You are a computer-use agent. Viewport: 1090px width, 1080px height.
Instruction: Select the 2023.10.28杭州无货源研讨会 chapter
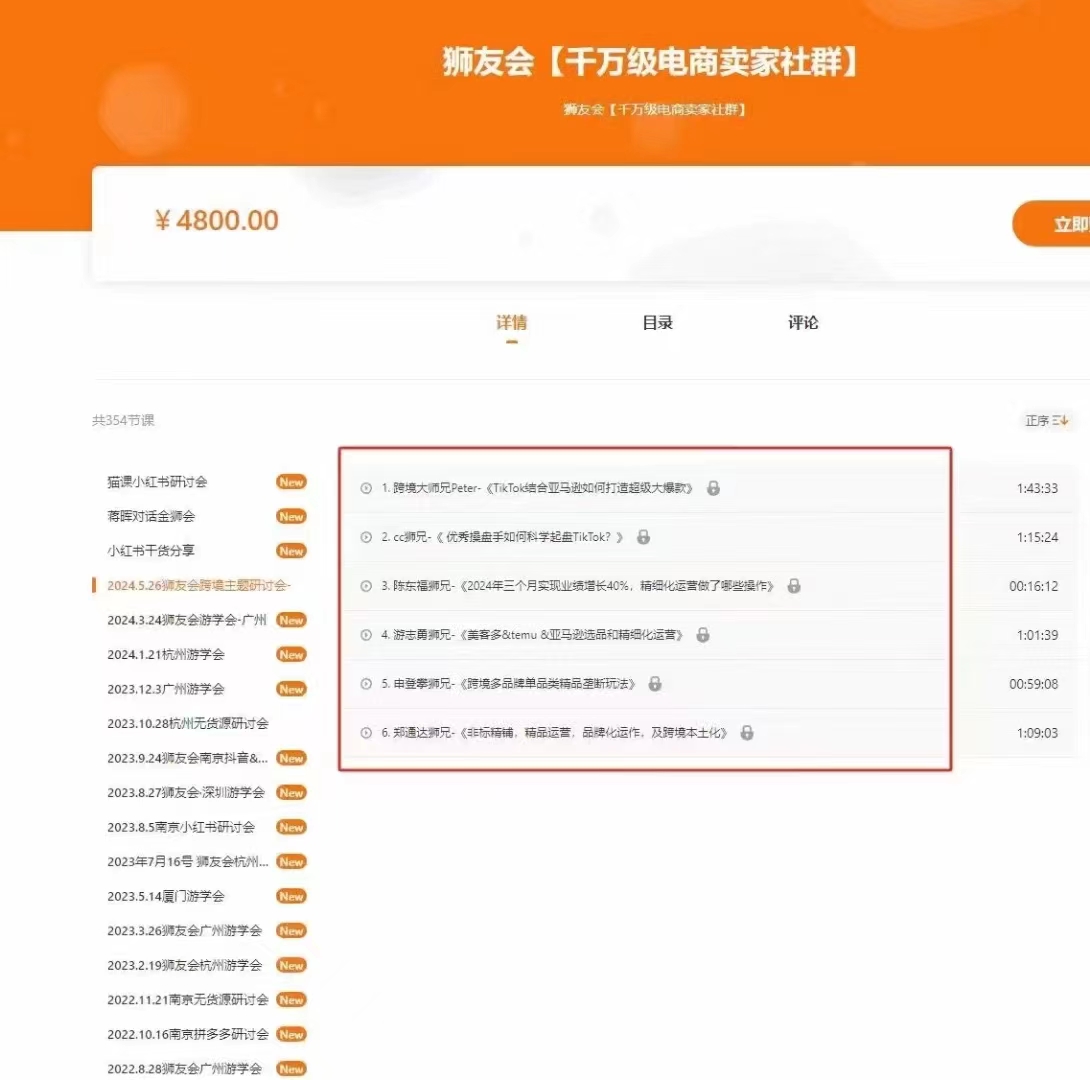tap(188, 723)
